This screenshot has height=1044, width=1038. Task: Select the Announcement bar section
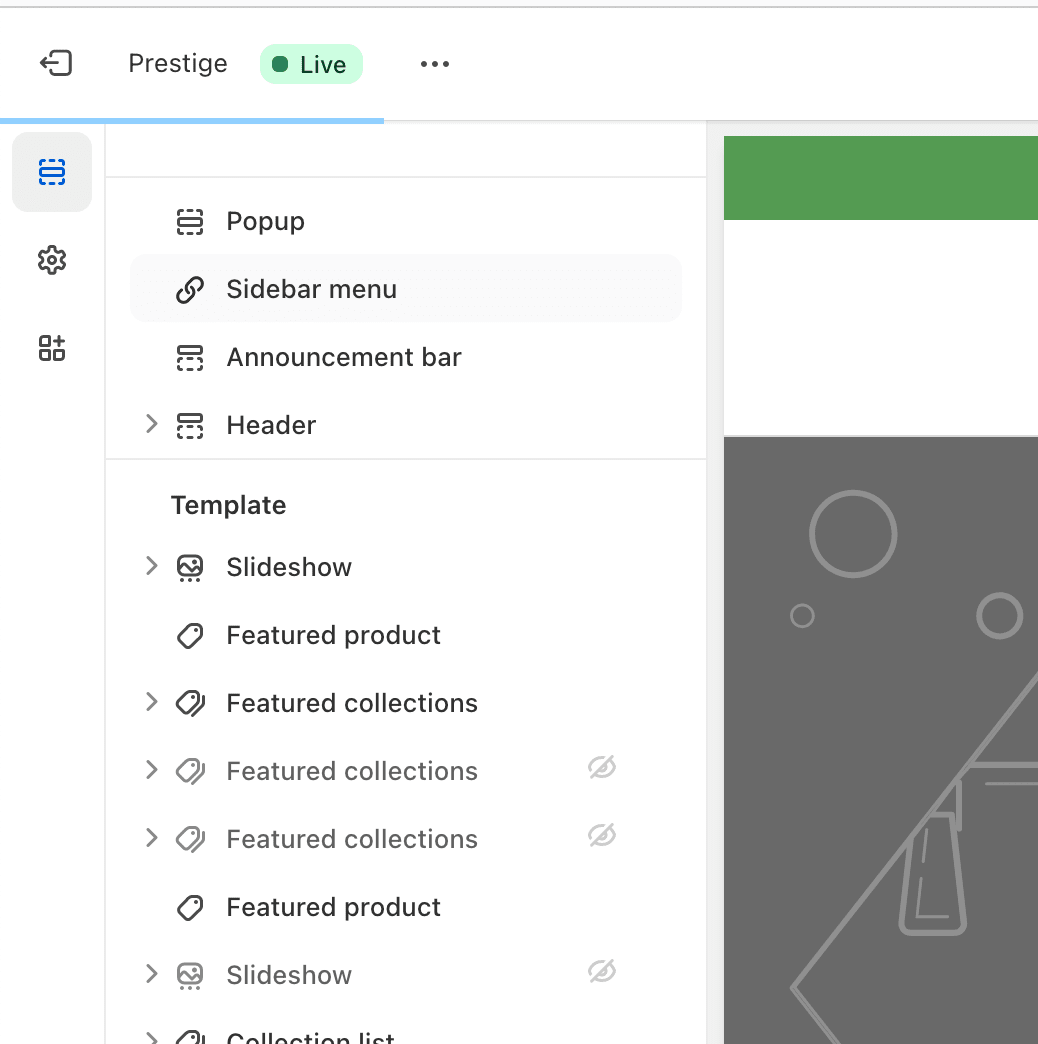(x=406, y=357)
